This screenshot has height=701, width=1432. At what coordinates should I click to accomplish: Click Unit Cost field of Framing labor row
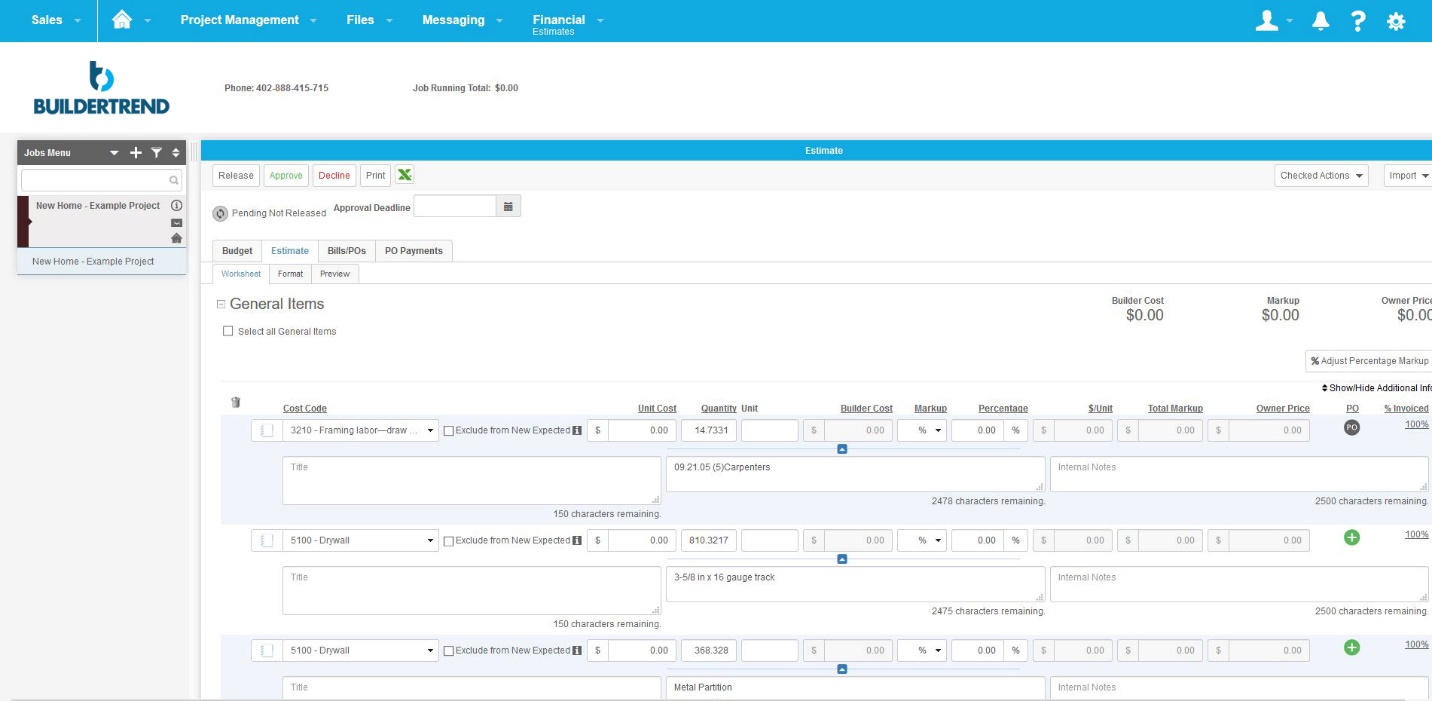pyautogui.click(x=642, y=430)
